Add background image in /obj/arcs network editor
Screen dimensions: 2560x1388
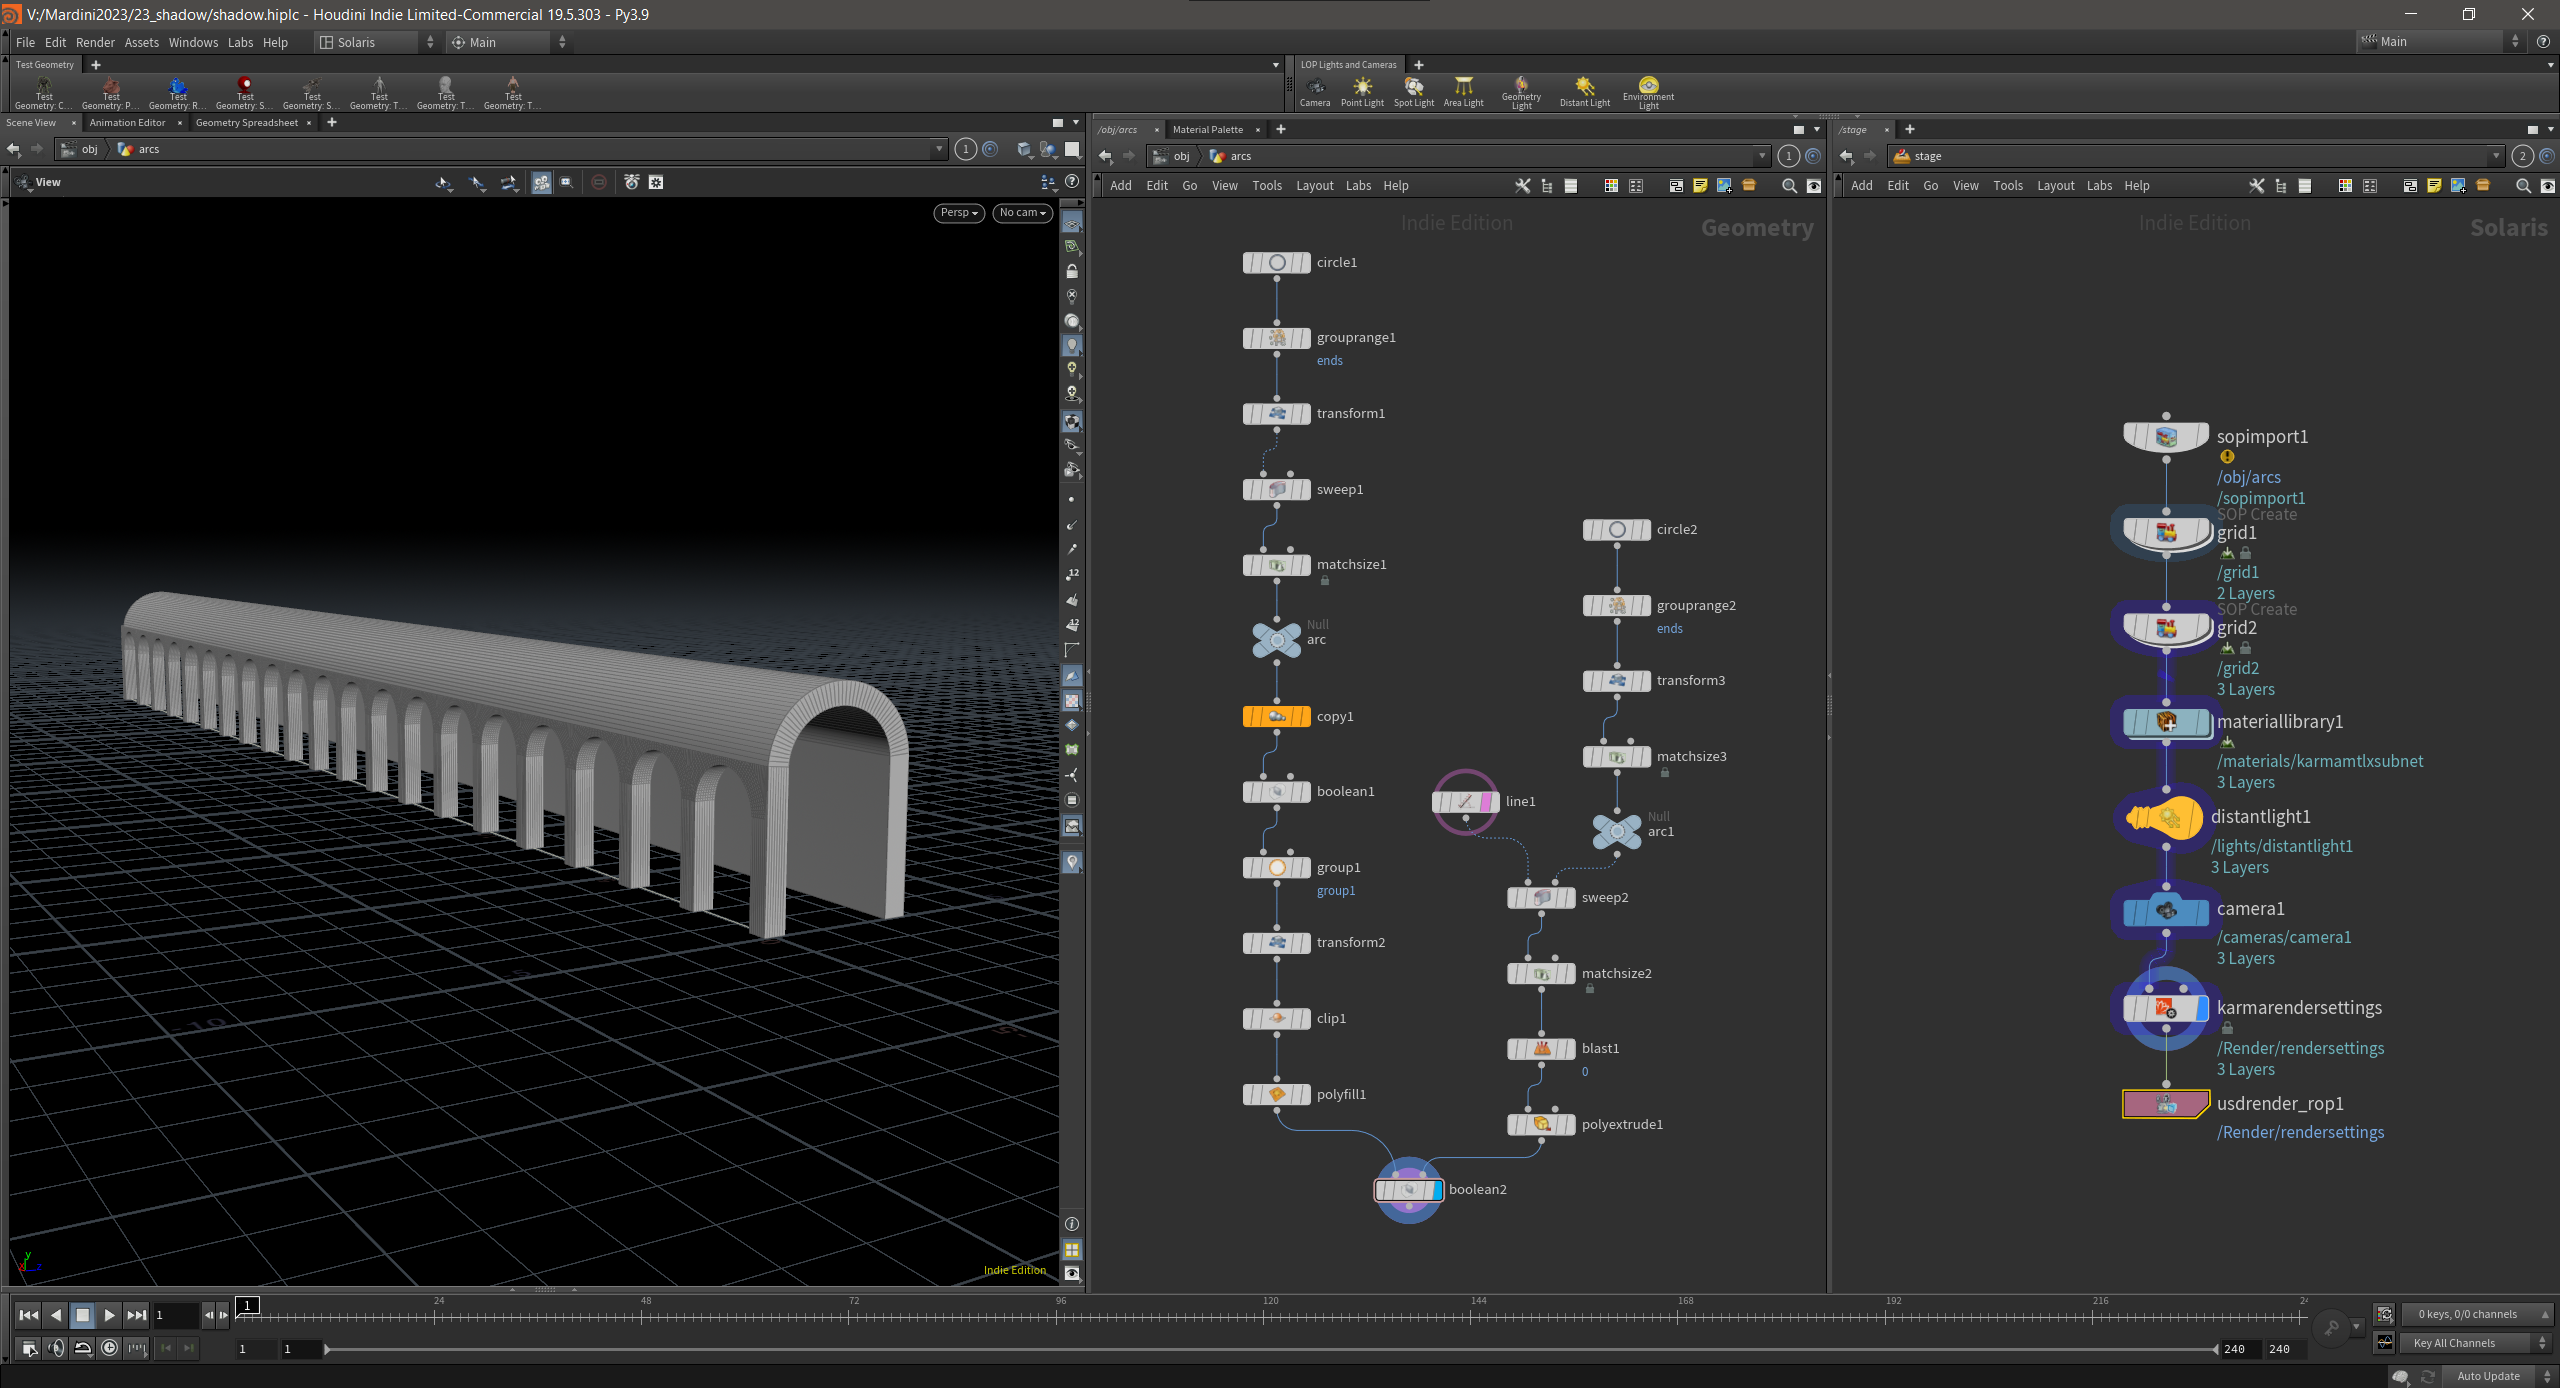(1724, 186)
